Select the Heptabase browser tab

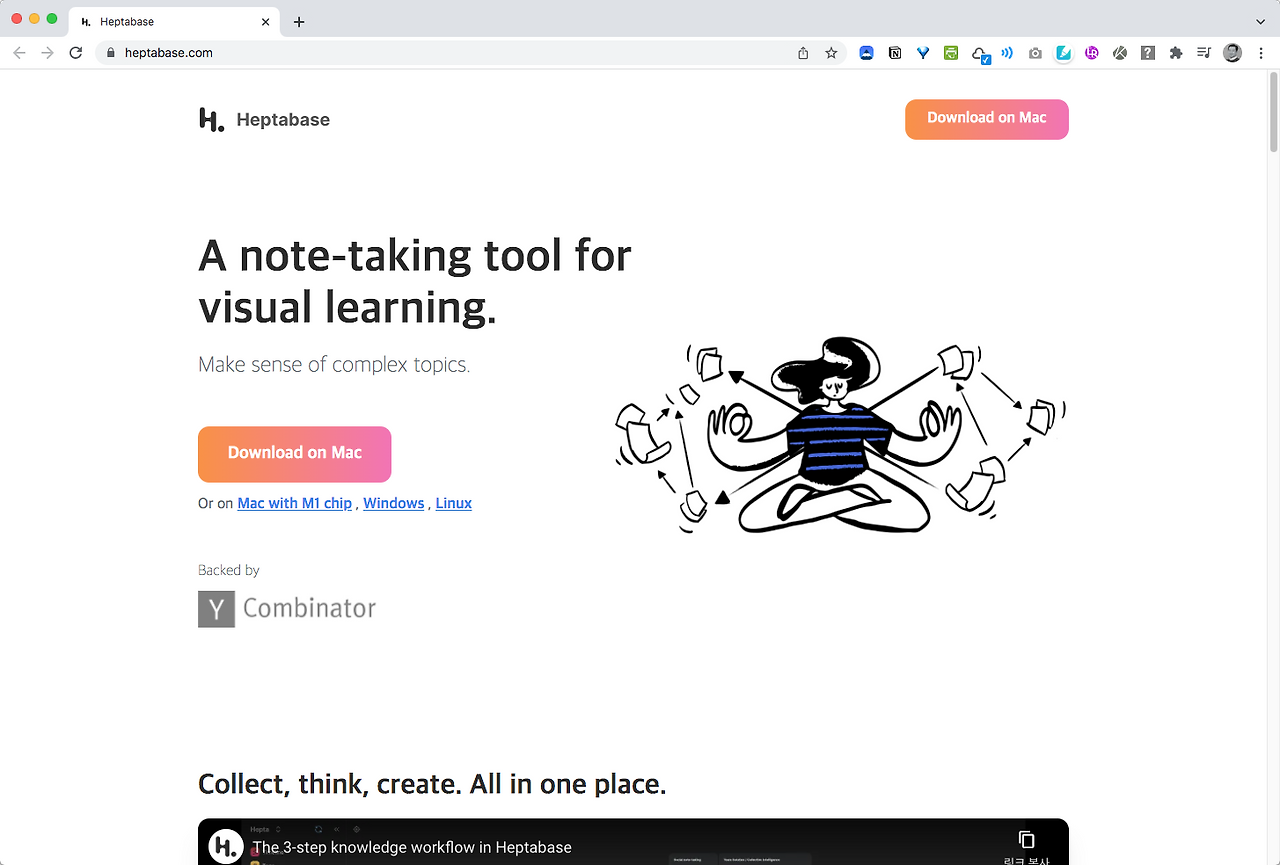[x=175, y=21]
